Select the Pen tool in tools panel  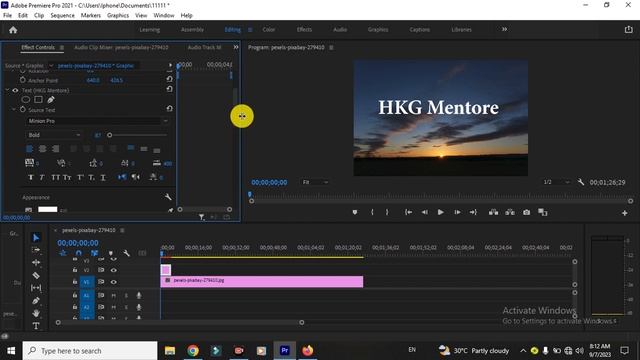point(36,300)
